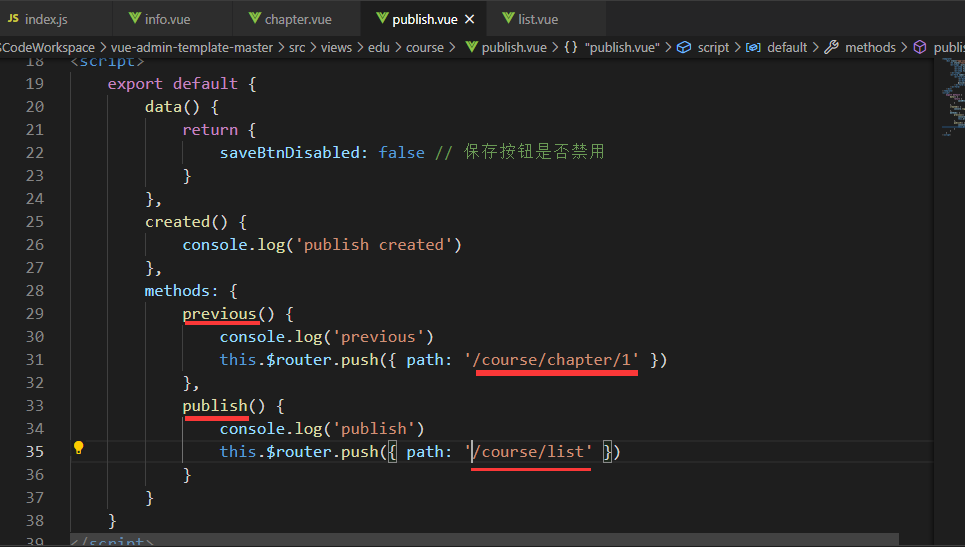Click the publish.vue file breadcrumb
This screenshot has width=965, height=547.
pyautogui.click(x=514, y=47)
